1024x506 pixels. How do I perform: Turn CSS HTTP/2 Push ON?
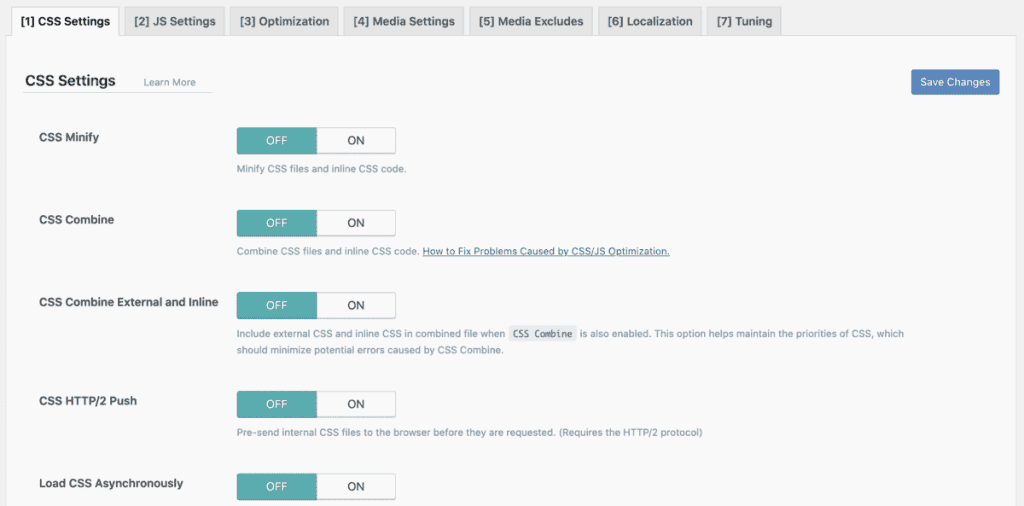[356, 404]
